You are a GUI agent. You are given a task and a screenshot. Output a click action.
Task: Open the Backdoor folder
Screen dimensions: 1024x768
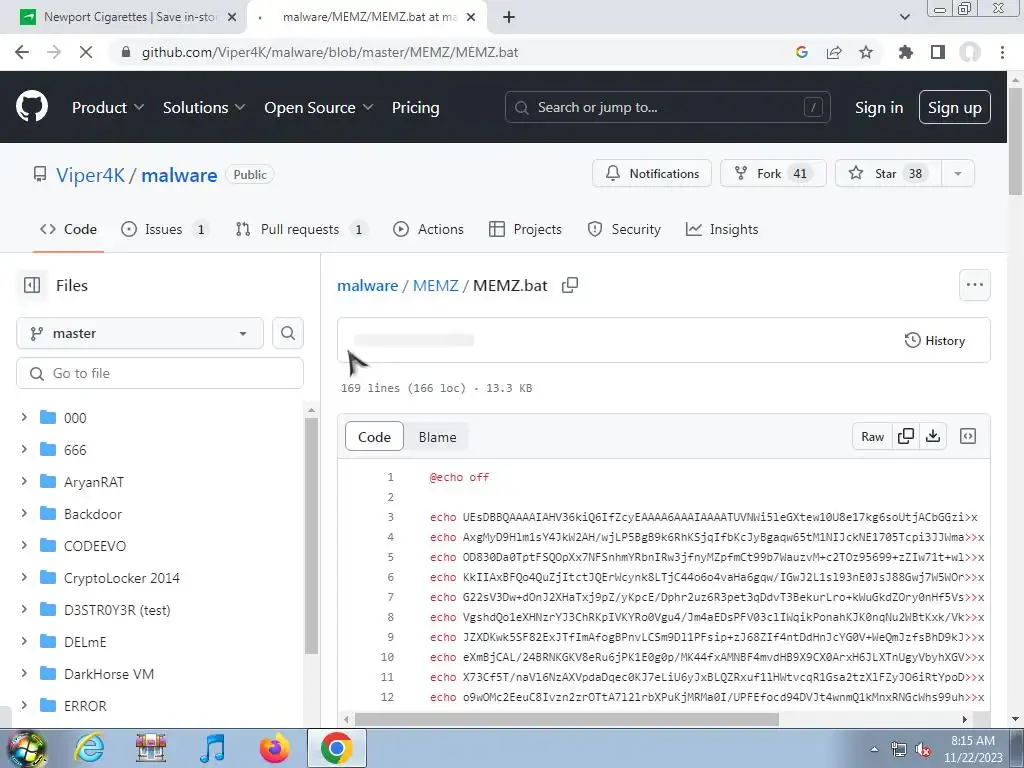tap(93, 513)
